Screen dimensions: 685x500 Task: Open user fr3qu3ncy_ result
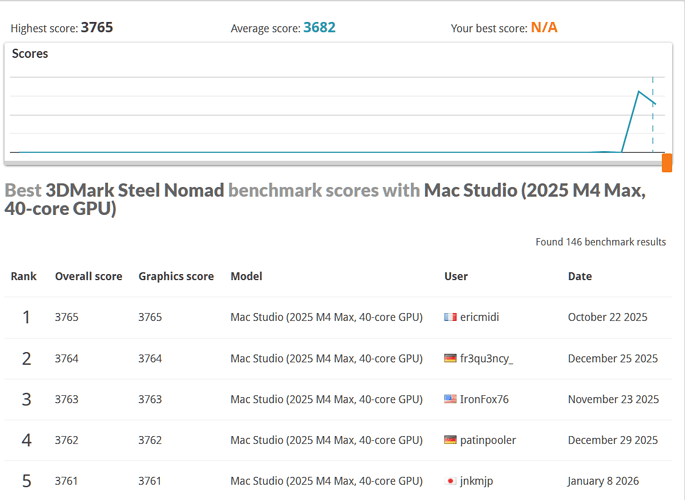pyautogui.click(x=486, y=359)
